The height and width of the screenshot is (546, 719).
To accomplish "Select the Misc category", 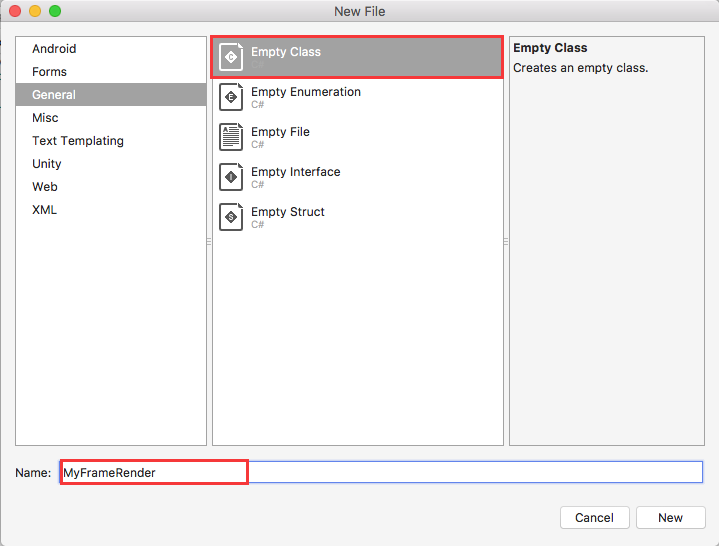I will 45,118.
